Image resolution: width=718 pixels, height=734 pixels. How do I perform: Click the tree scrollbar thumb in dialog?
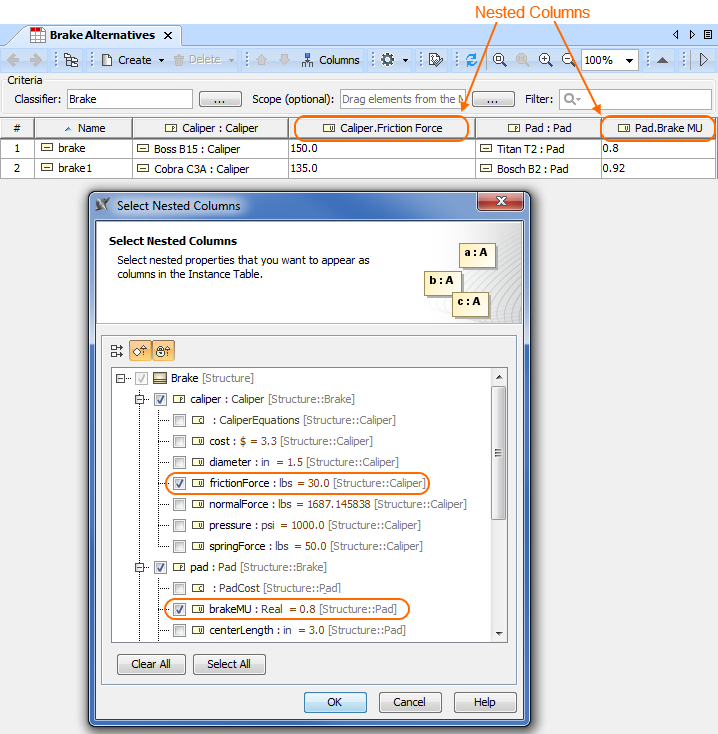tap(499, 453)
